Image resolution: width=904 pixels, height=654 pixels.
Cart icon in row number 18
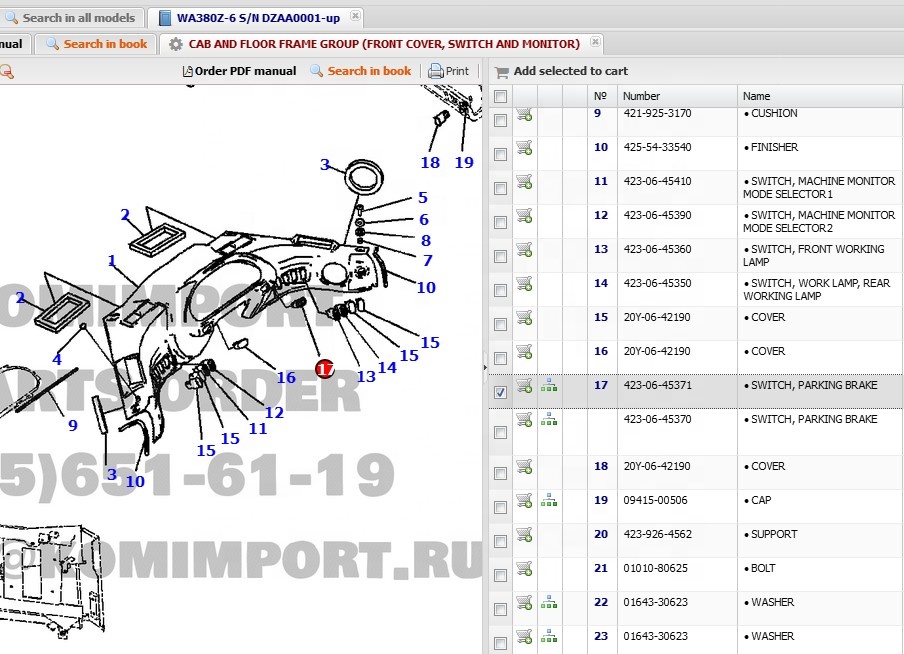coord(524,467)
